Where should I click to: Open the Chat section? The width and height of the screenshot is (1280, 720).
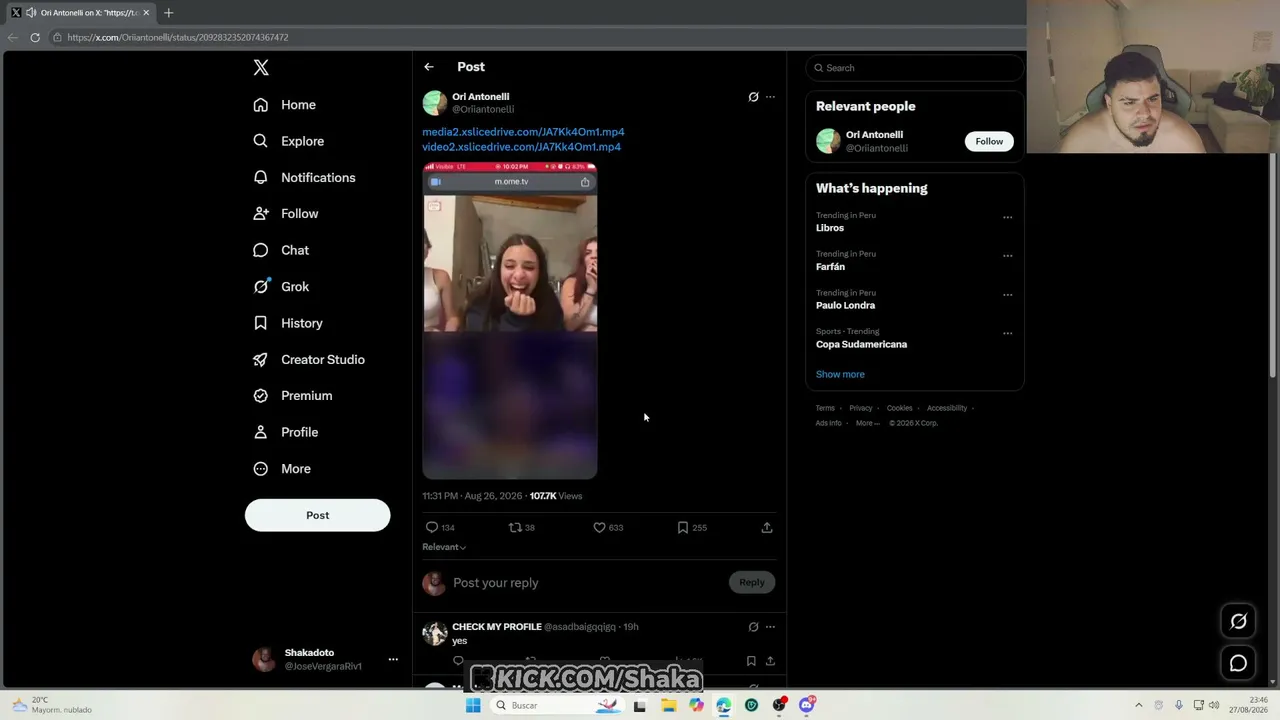[x=281, y=250]
